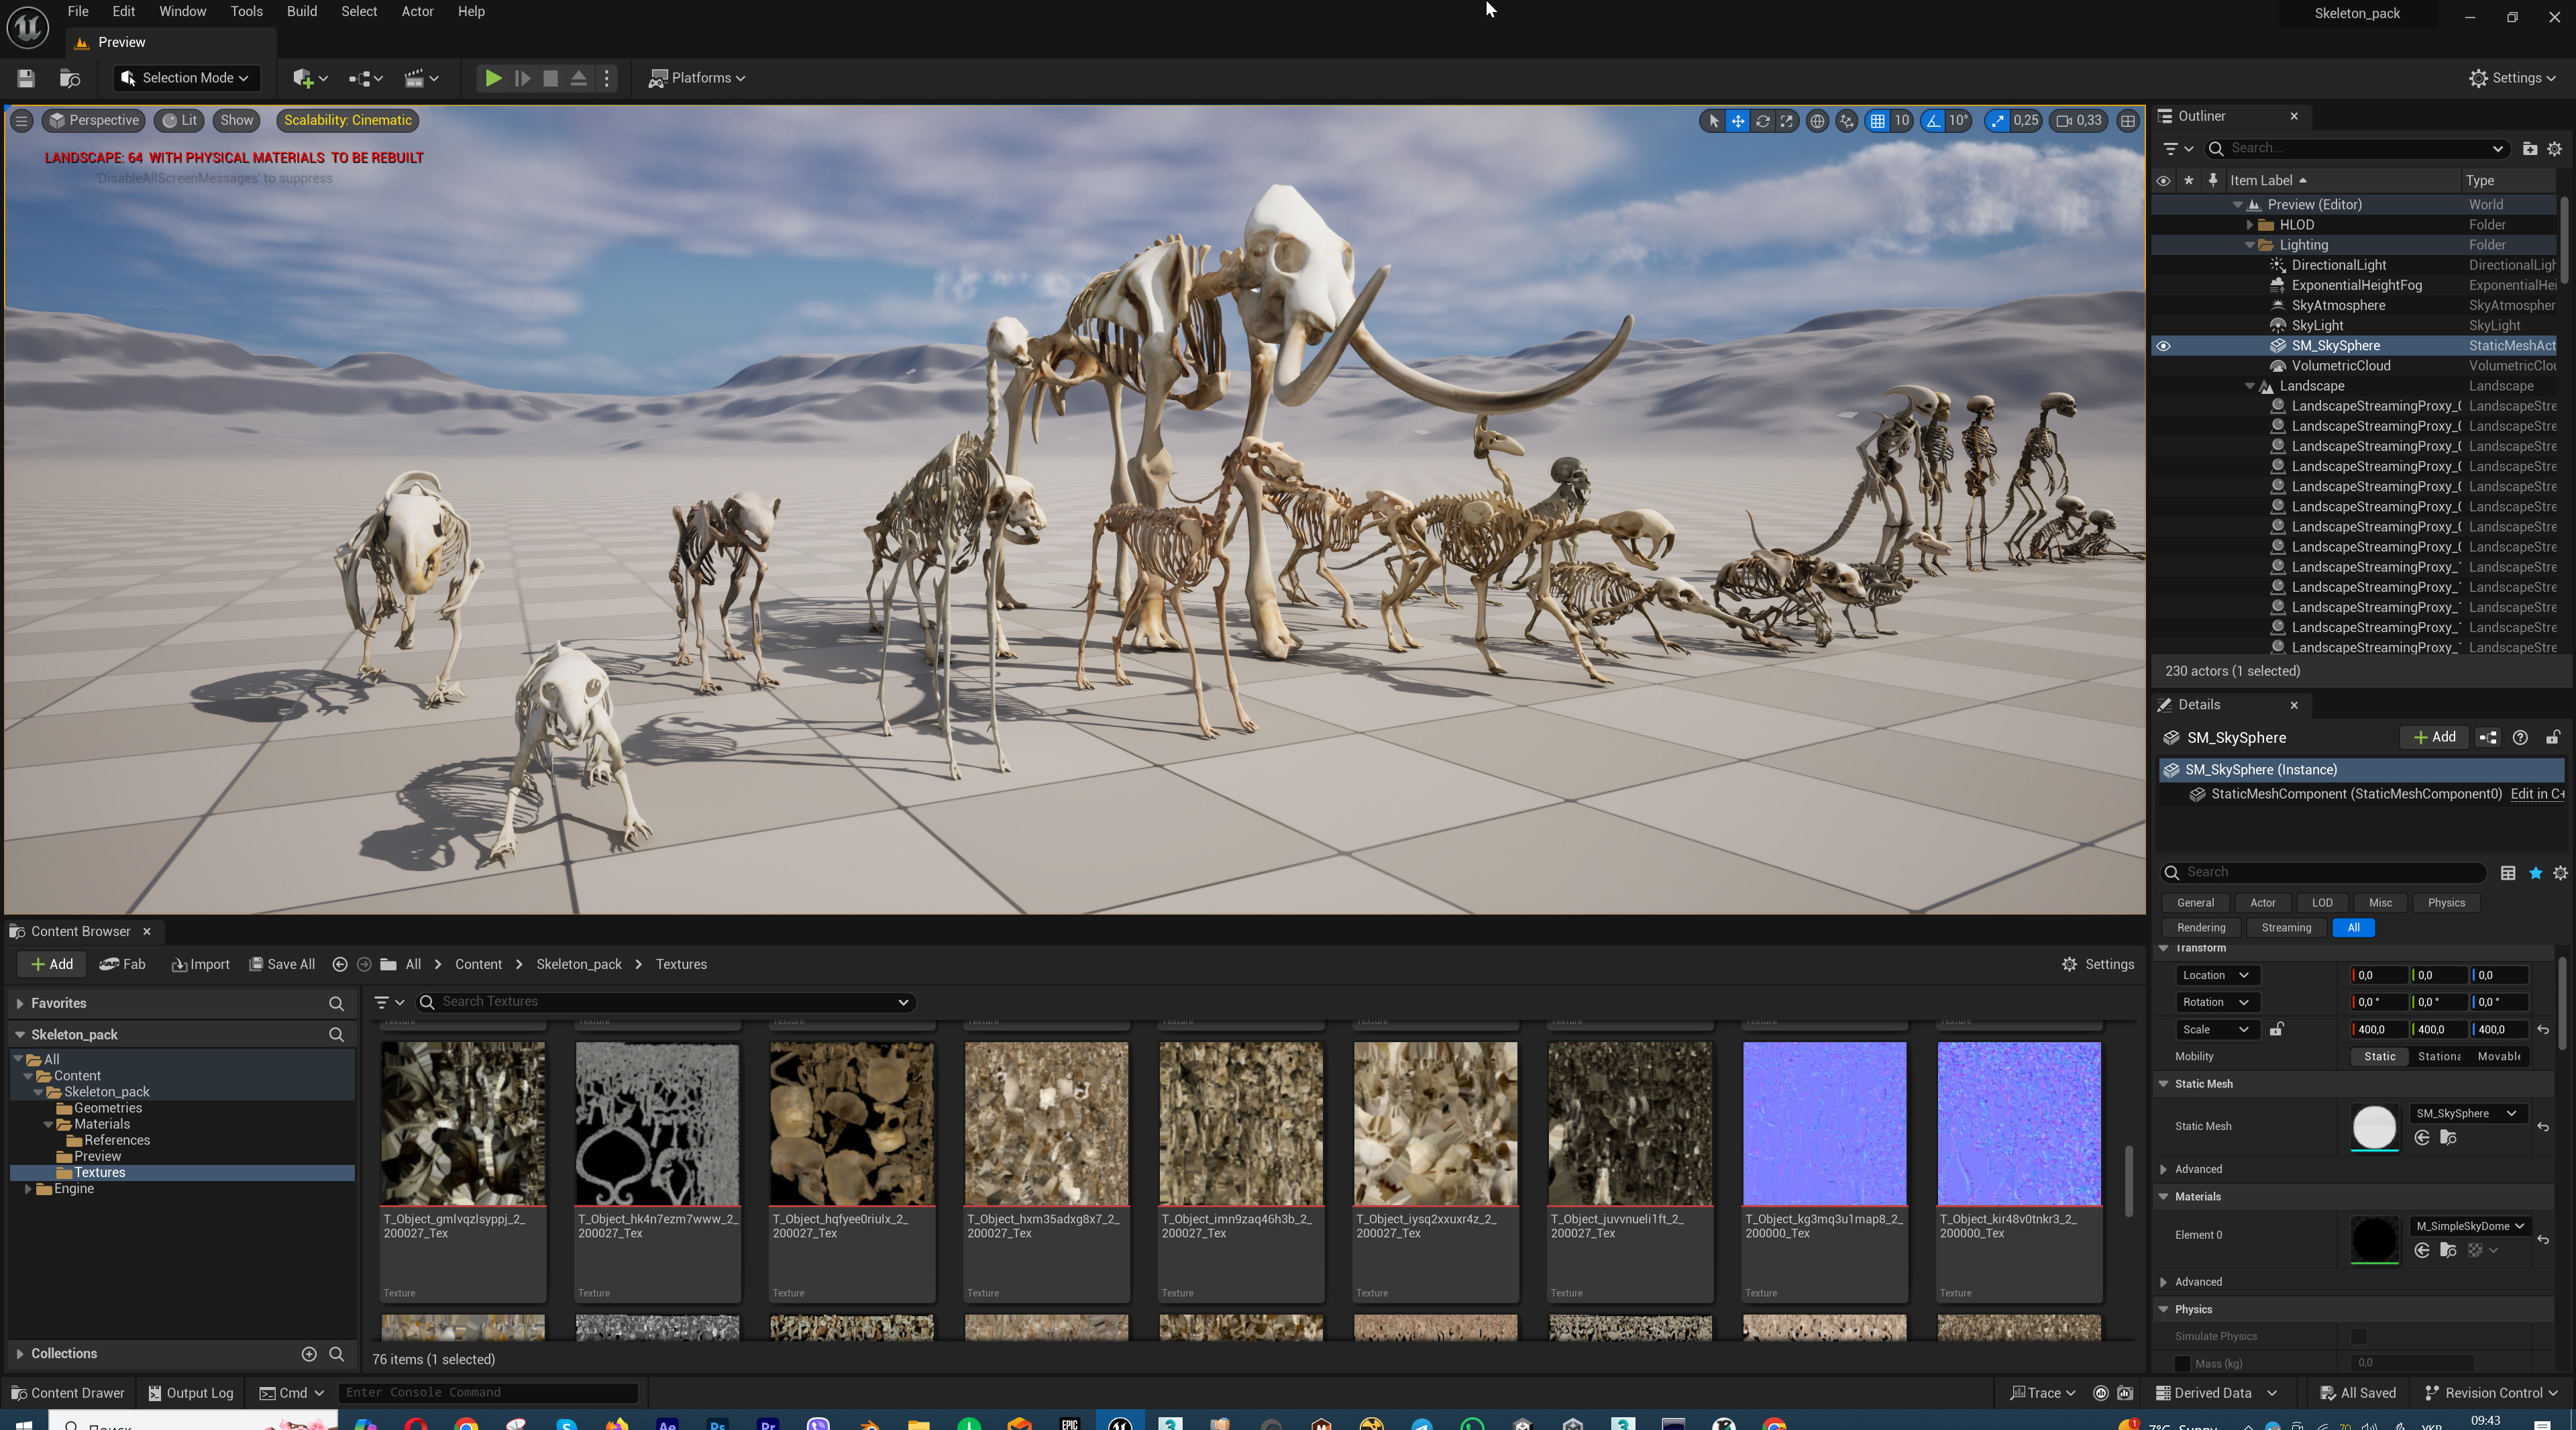Set Mobility to Movable
Screen dimensions: 2576x1430
pos(2498,1056)
